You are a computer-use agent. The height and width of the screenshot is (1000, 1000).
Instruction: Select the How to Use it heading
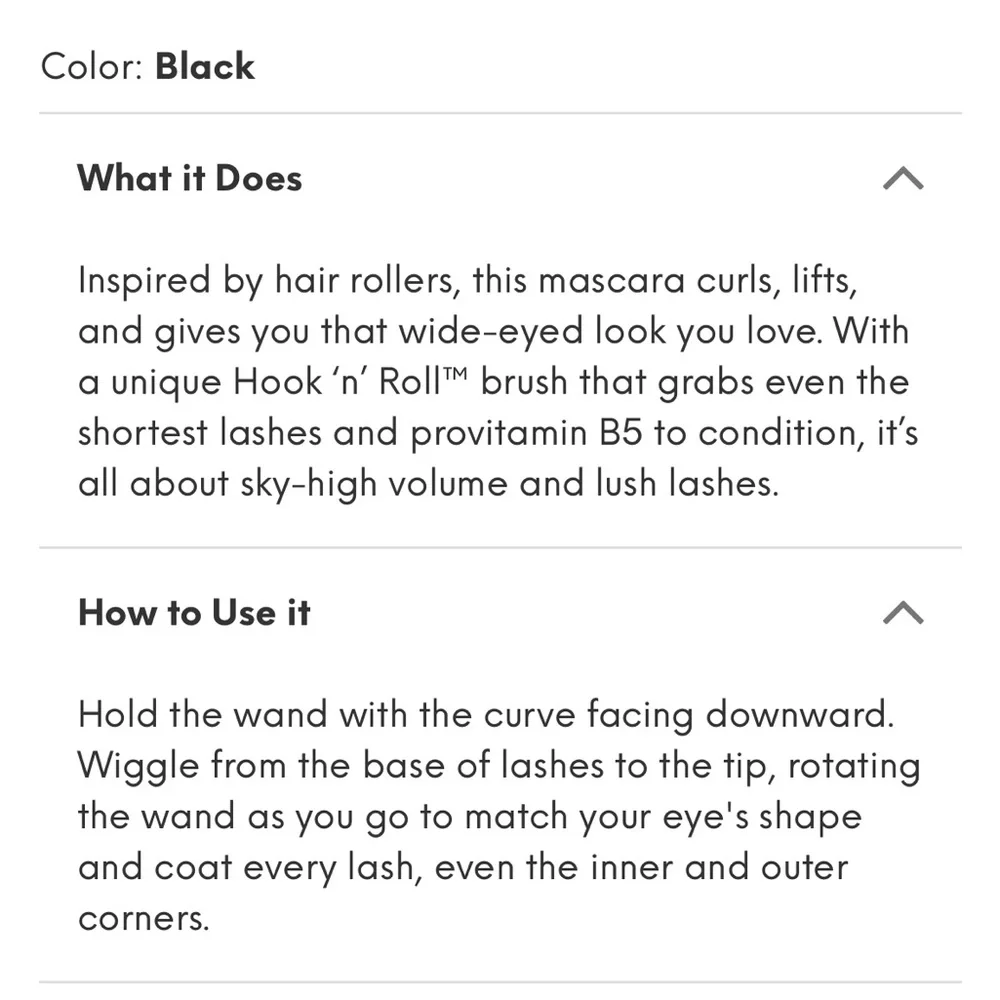(194, 613)
